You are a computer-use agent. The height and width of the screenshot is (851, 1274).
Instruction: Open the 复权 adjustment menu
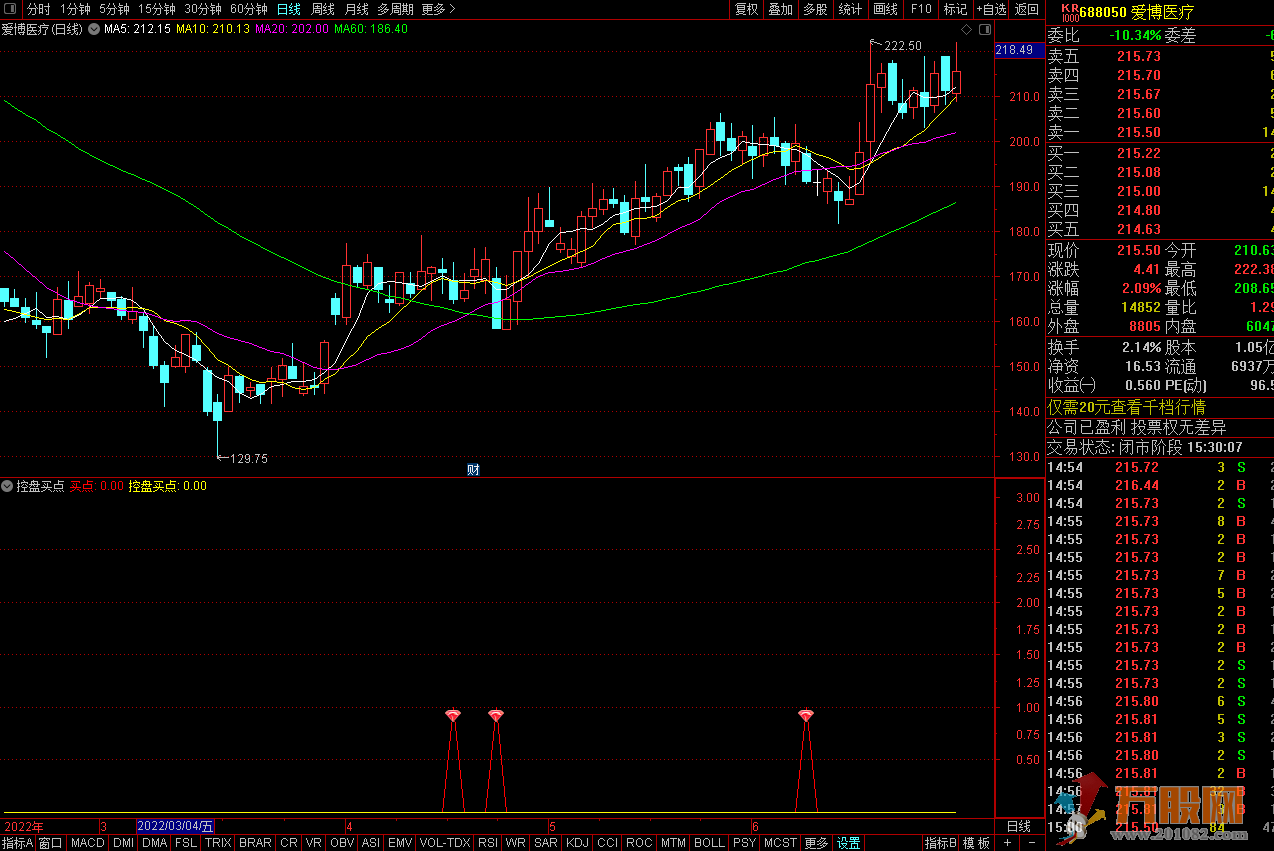point(746,9)
